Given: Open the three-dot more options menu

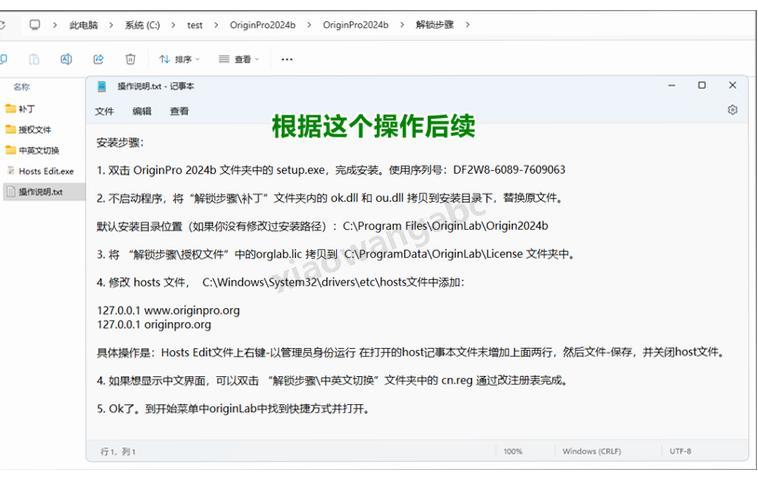Looking at the screenshot, I should [x=287, y=59].
